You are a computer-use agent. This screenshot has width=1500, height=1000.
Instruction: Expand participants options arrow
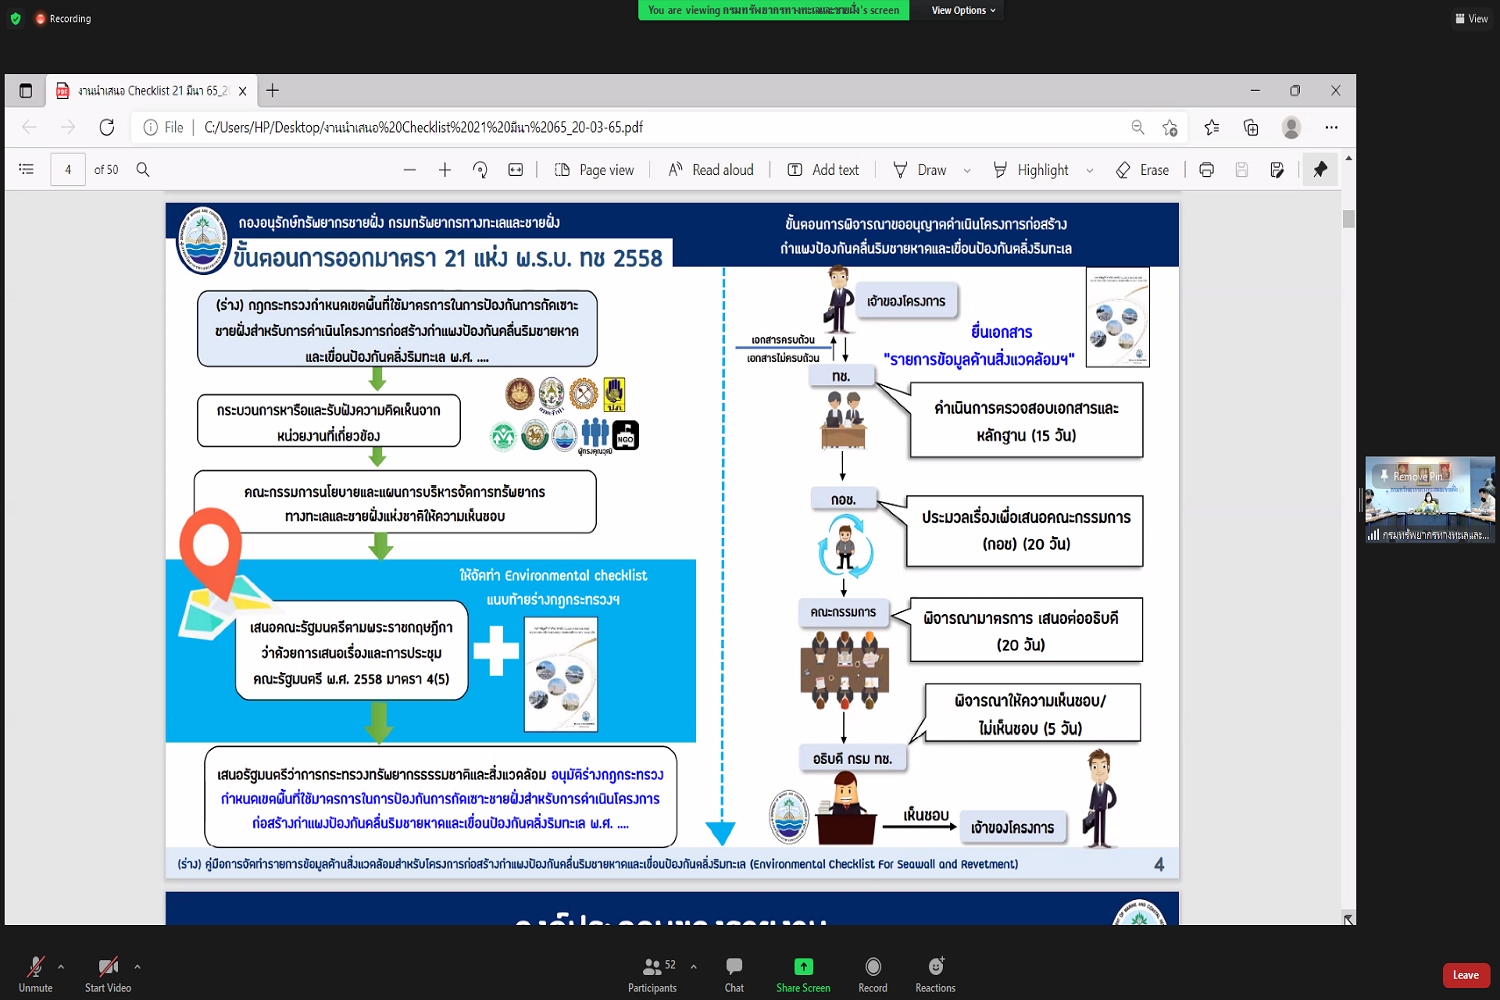(693, 967)
